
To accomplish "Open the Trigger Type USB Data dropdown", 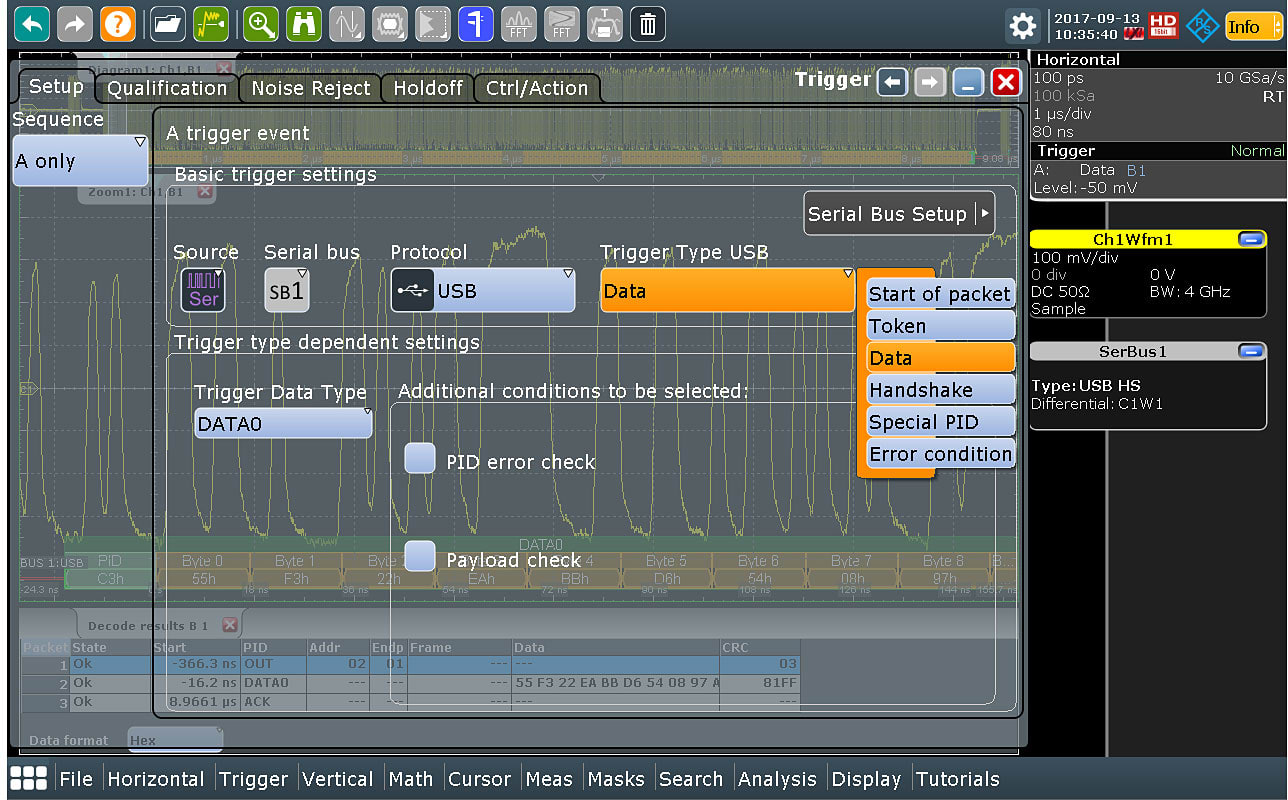I will coord(727,290).
